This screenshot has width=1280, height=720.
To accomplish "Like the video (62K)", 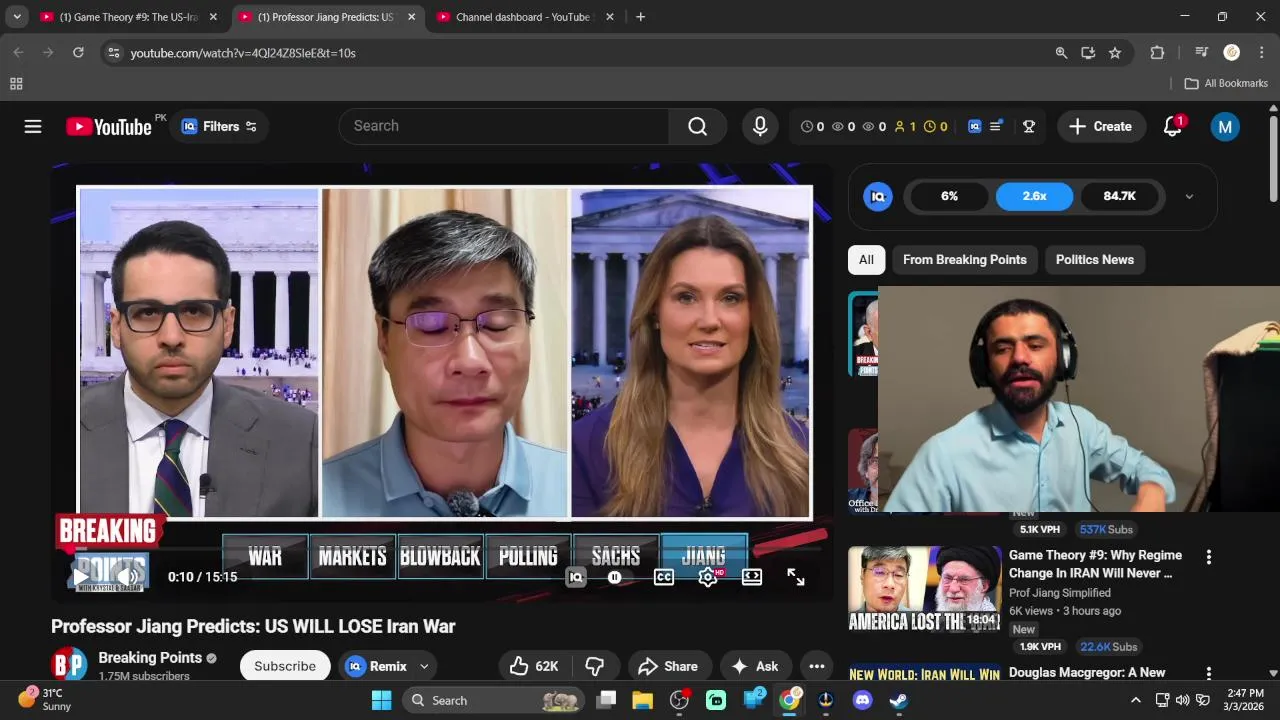I will (534, 666).
